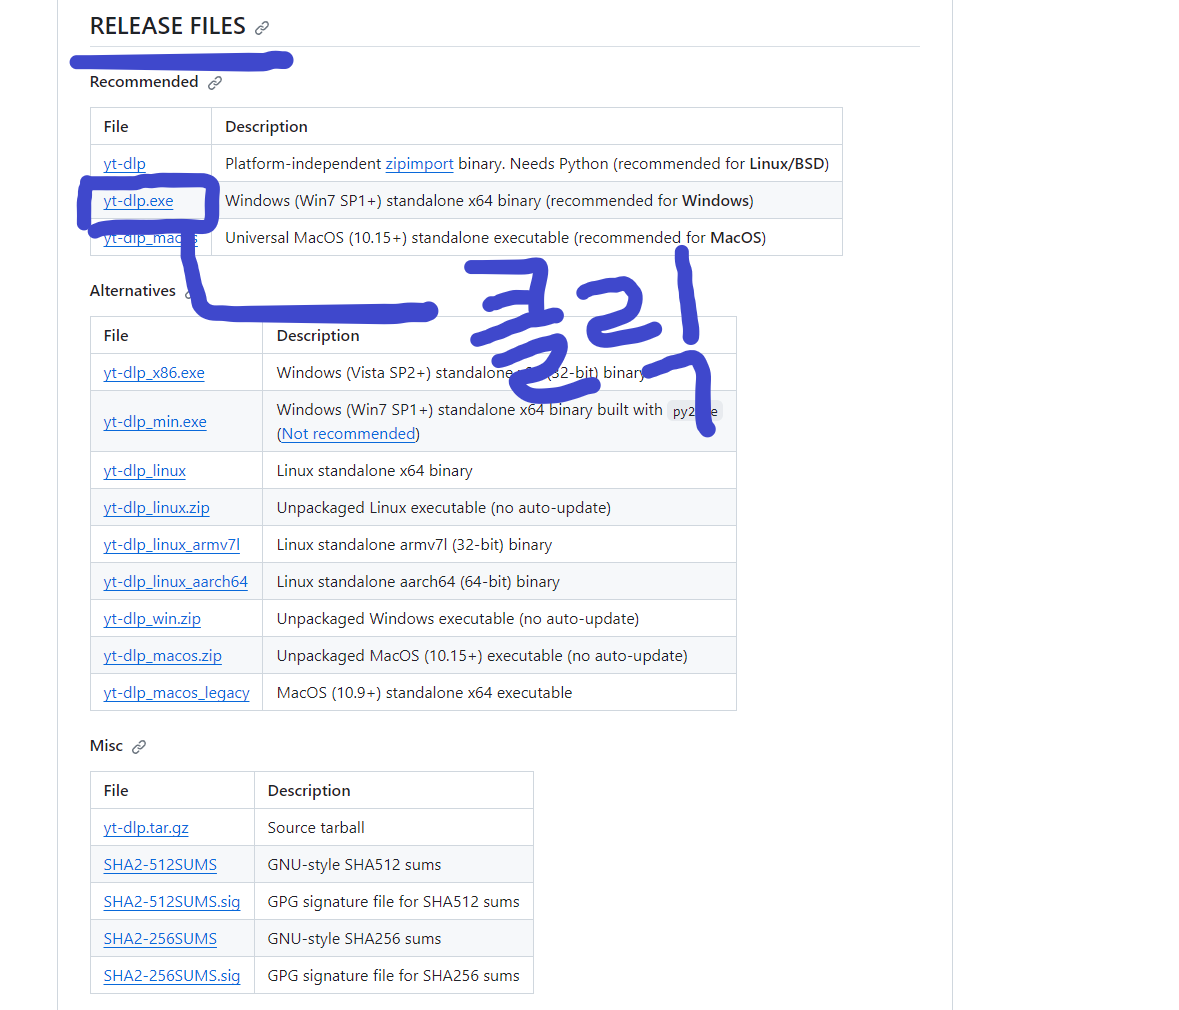
Task: Click the Recommended subheading text
Action: click(x=144, y=82)
